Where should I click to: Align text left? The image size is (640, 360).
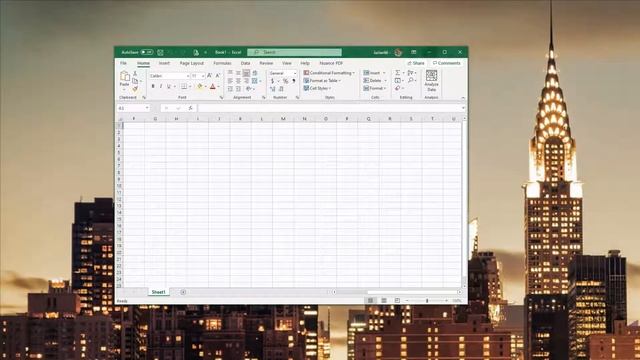pyautogui.click(x=230, y=81)
